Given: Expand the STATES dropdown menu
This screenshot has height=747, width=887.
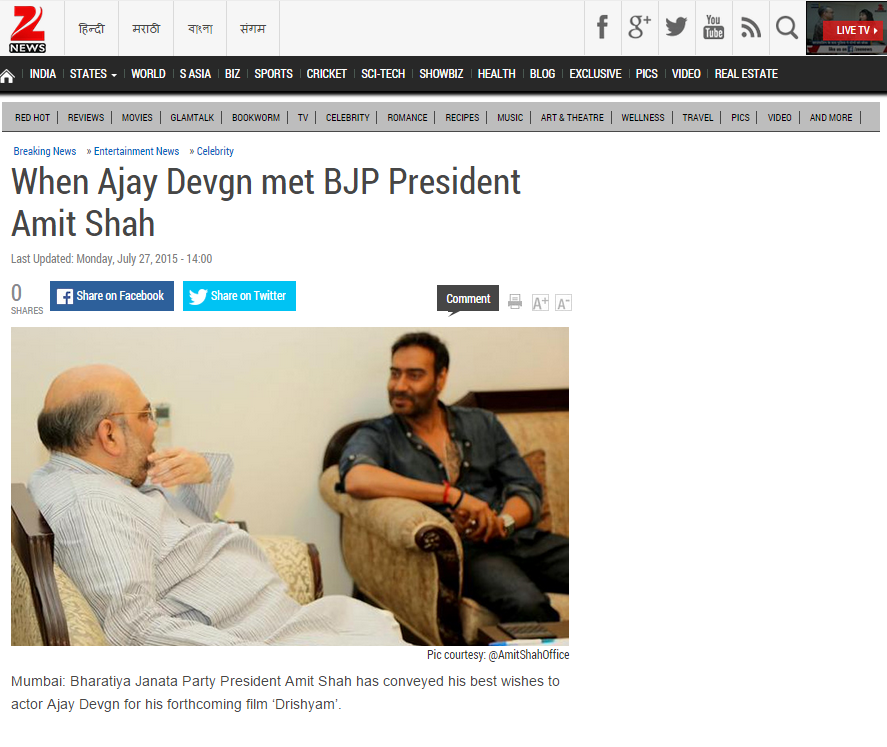Looking at the screenshot, I should tap(93, 74).
